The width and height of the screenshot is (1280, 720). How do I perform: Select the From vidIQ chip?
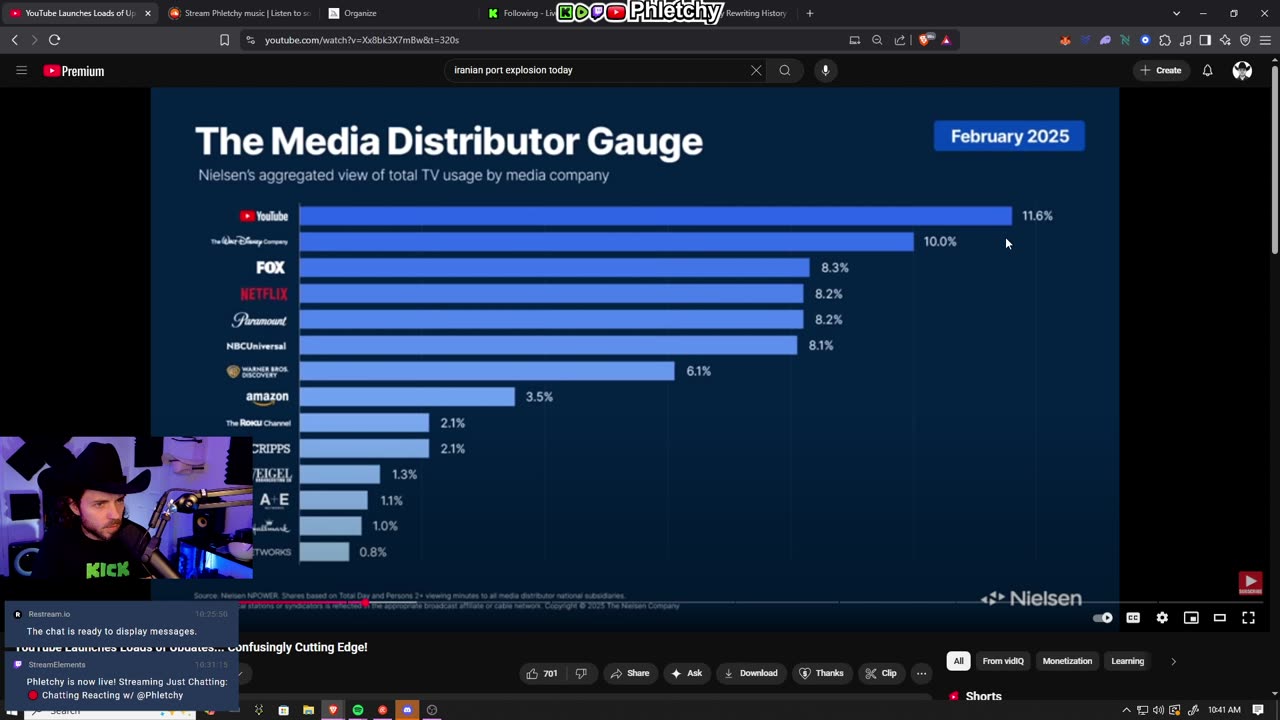[x=1003, y=661]
